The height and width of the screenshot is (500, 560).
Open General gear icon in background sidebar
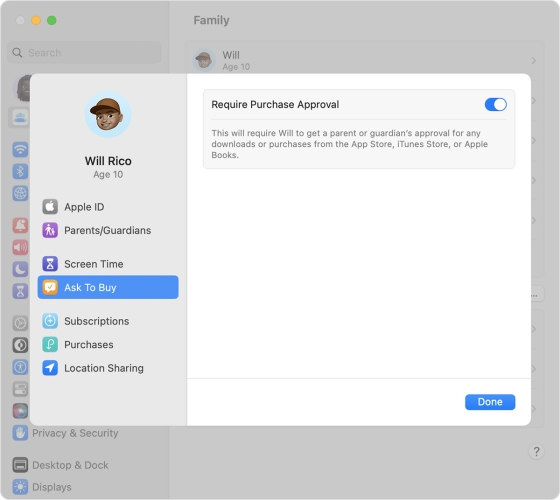(x=20, y=323)
